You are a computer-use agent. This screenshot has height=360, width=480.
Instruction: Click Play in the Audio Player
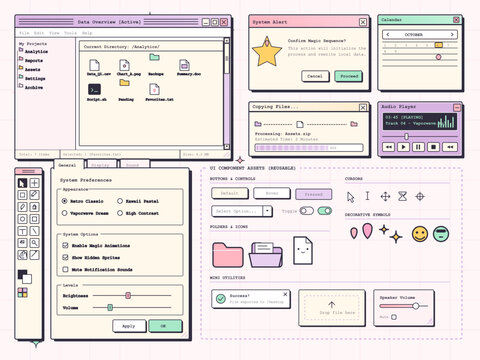404,147
